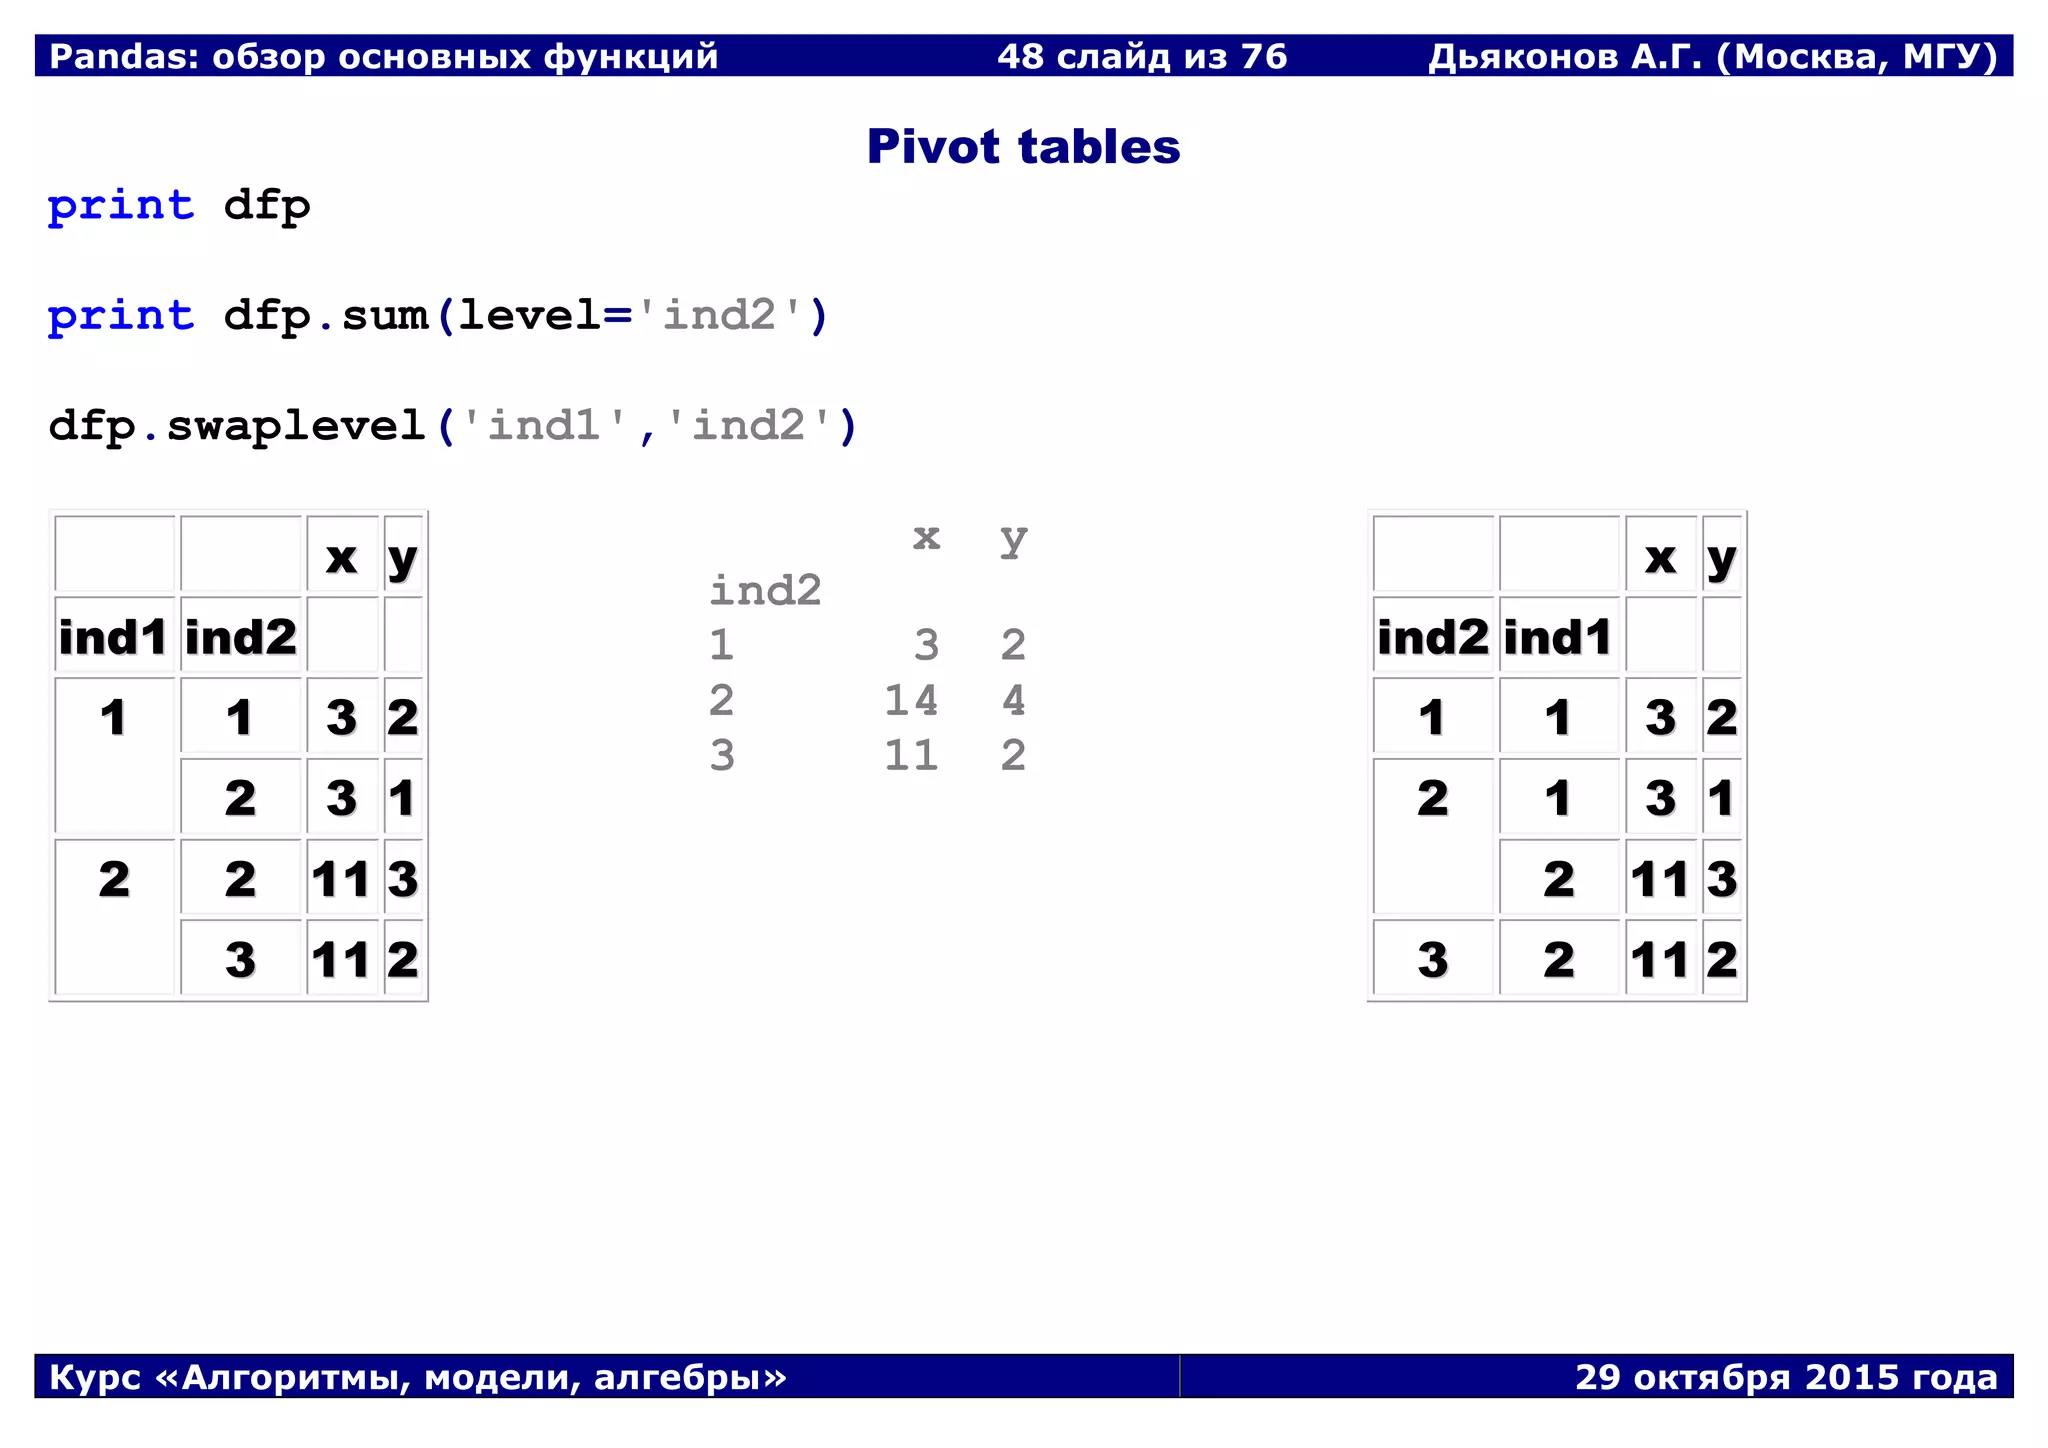Click the 'ind2' label in middle printed output
This screenshot has width=2048, height=1448.
[x=765, y=590]
